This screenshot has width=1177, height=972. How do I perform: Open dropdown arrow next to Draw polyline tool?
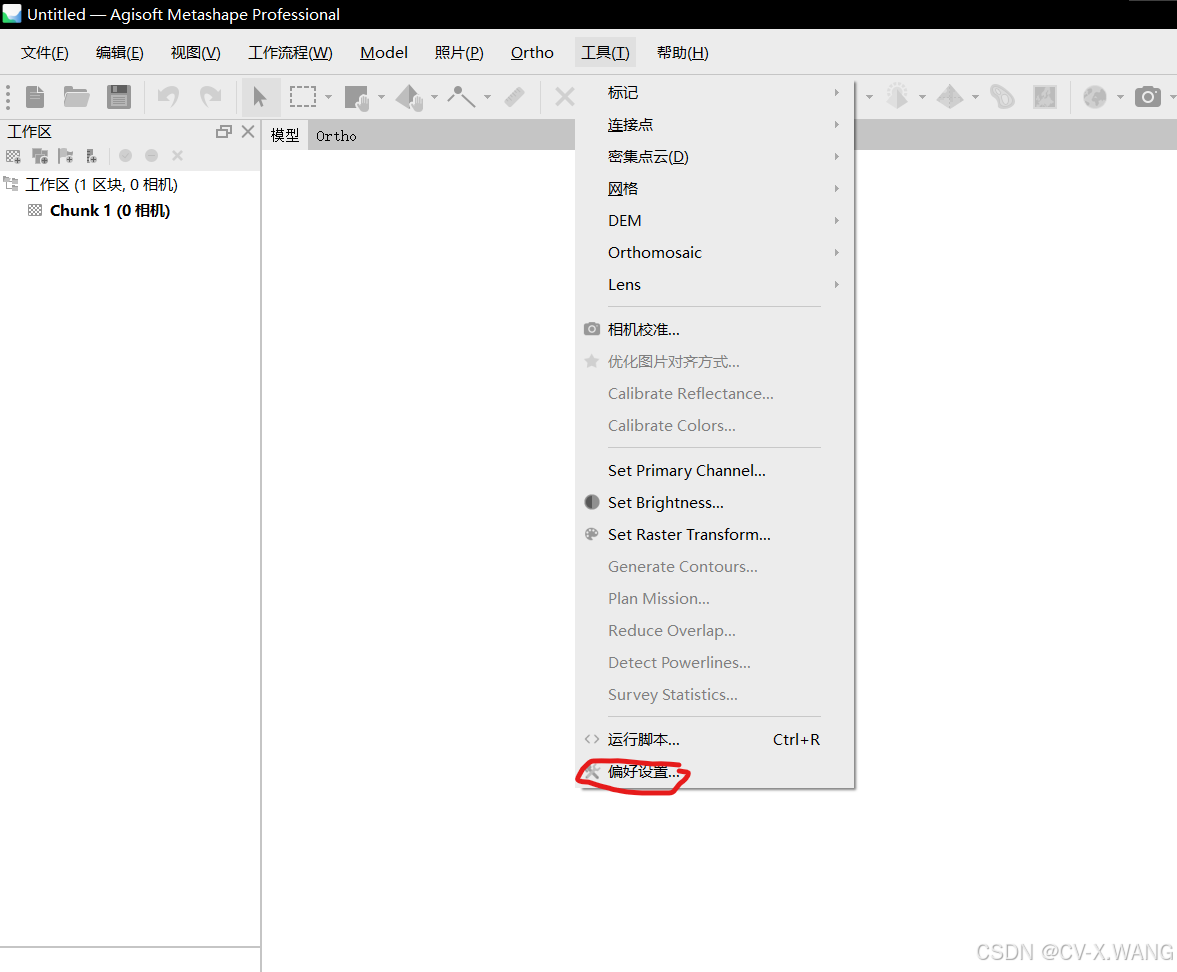click(488, 97)
